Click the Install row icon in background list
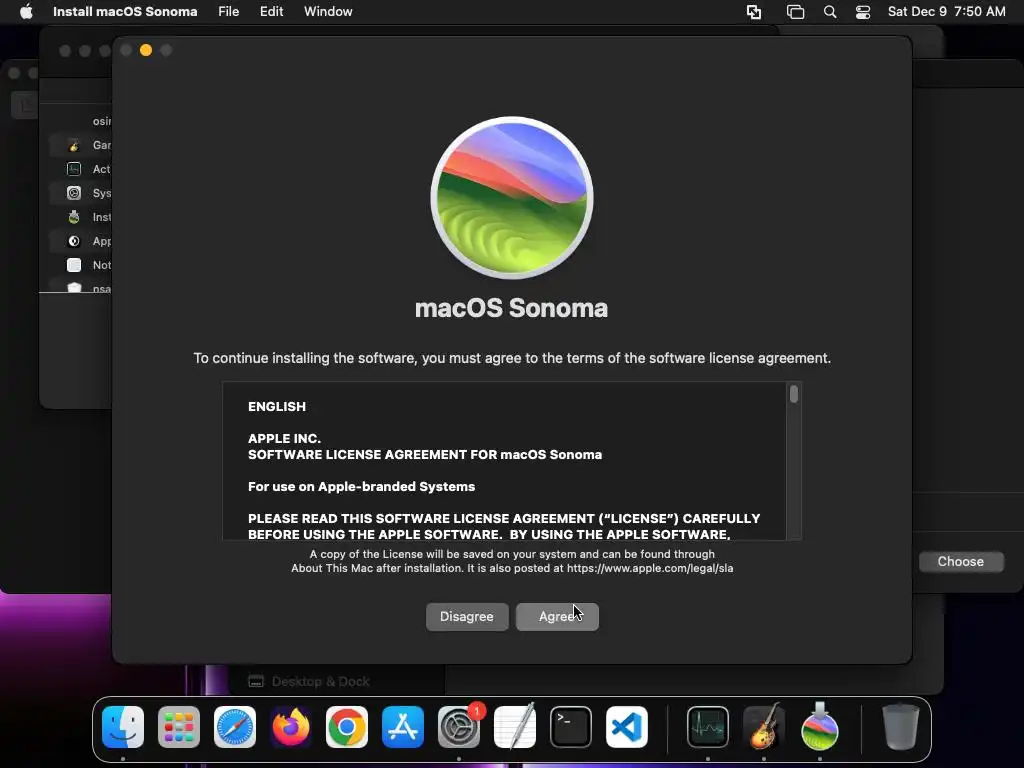 74,217
